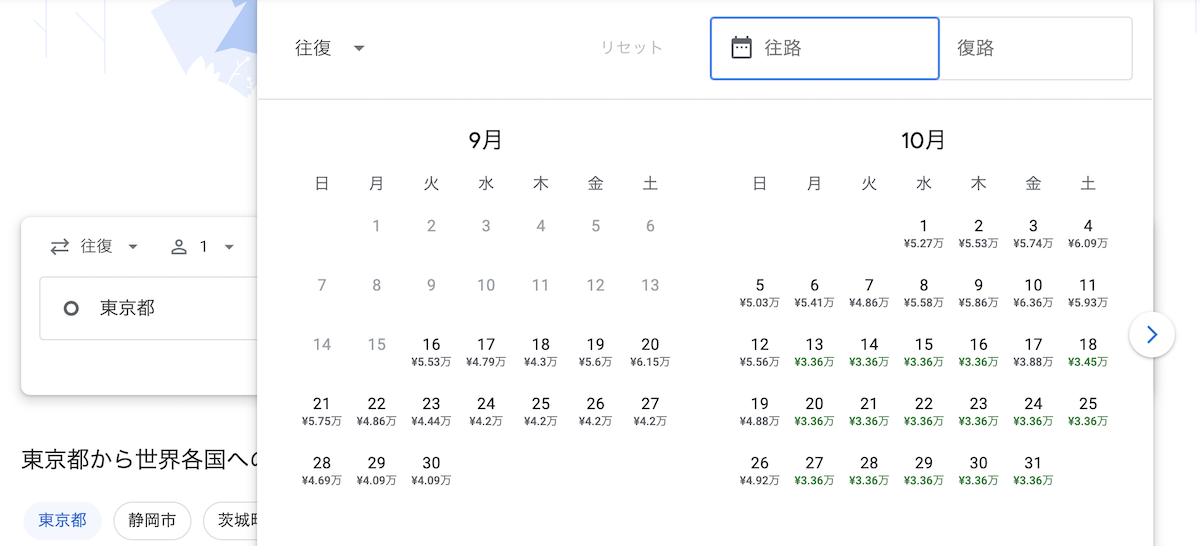Select October 31 date
The height and width of the screenshot is (546, 1200).
[x=1033, y=470]
